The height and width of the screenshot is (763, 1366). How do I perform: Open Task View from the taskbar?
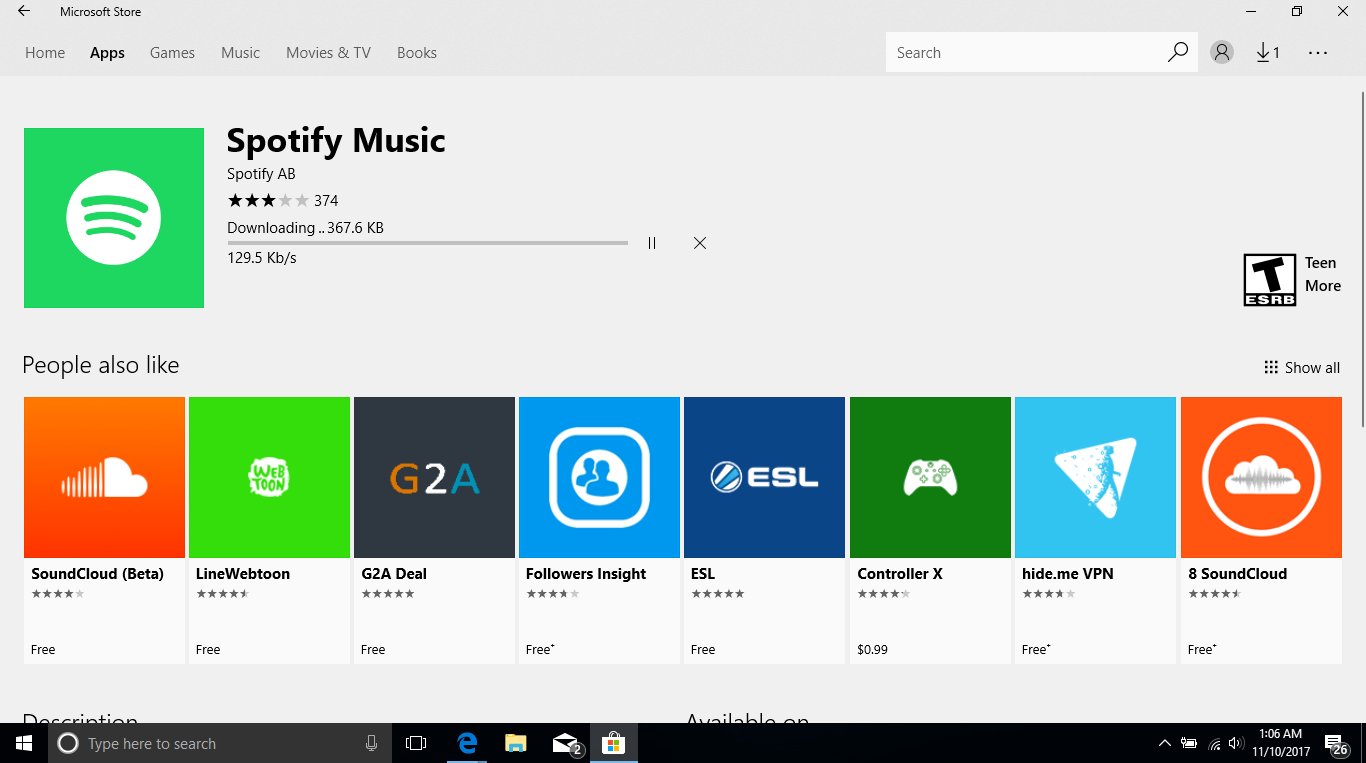[x=416, y=743]
